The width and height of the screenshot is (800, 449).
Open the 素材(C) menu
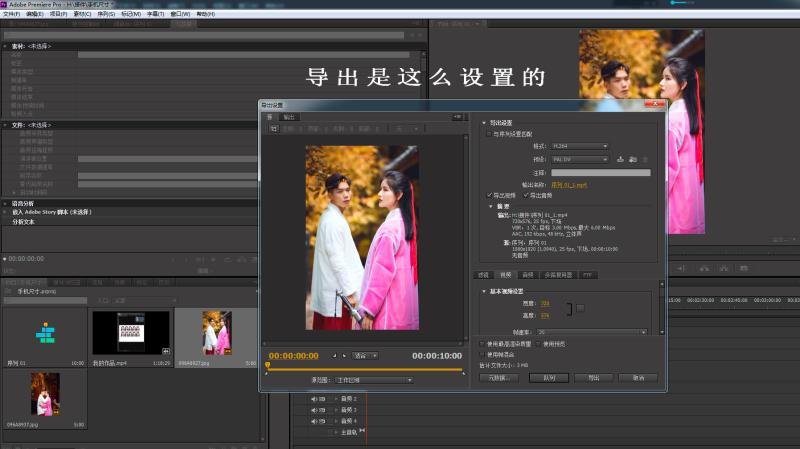82,14
